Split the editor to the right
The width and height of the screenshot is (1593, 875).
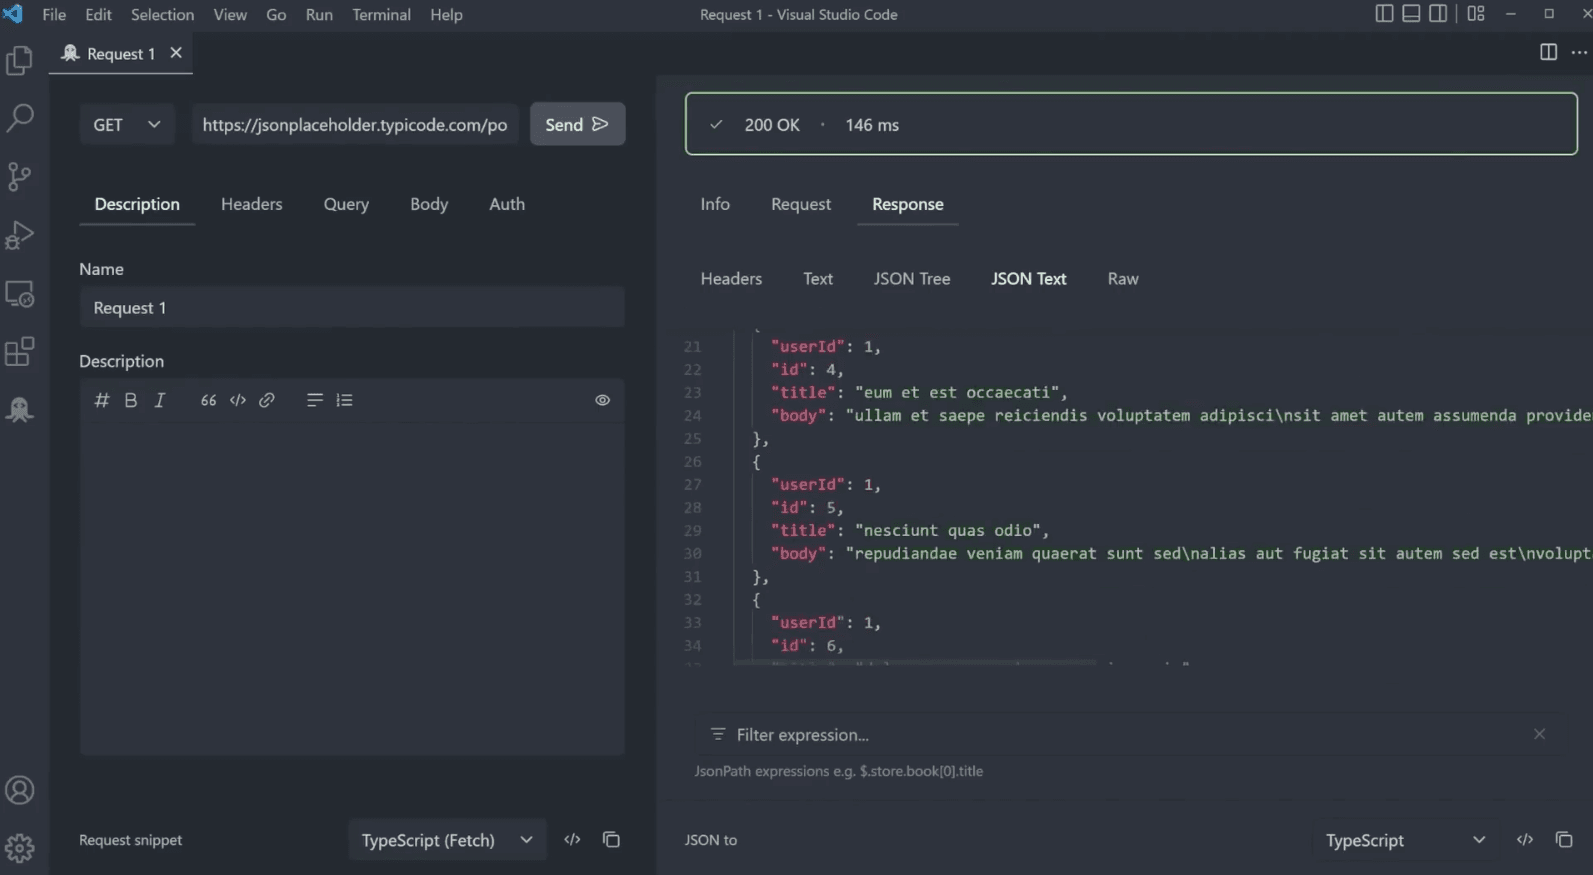(x=1548, y=52)
